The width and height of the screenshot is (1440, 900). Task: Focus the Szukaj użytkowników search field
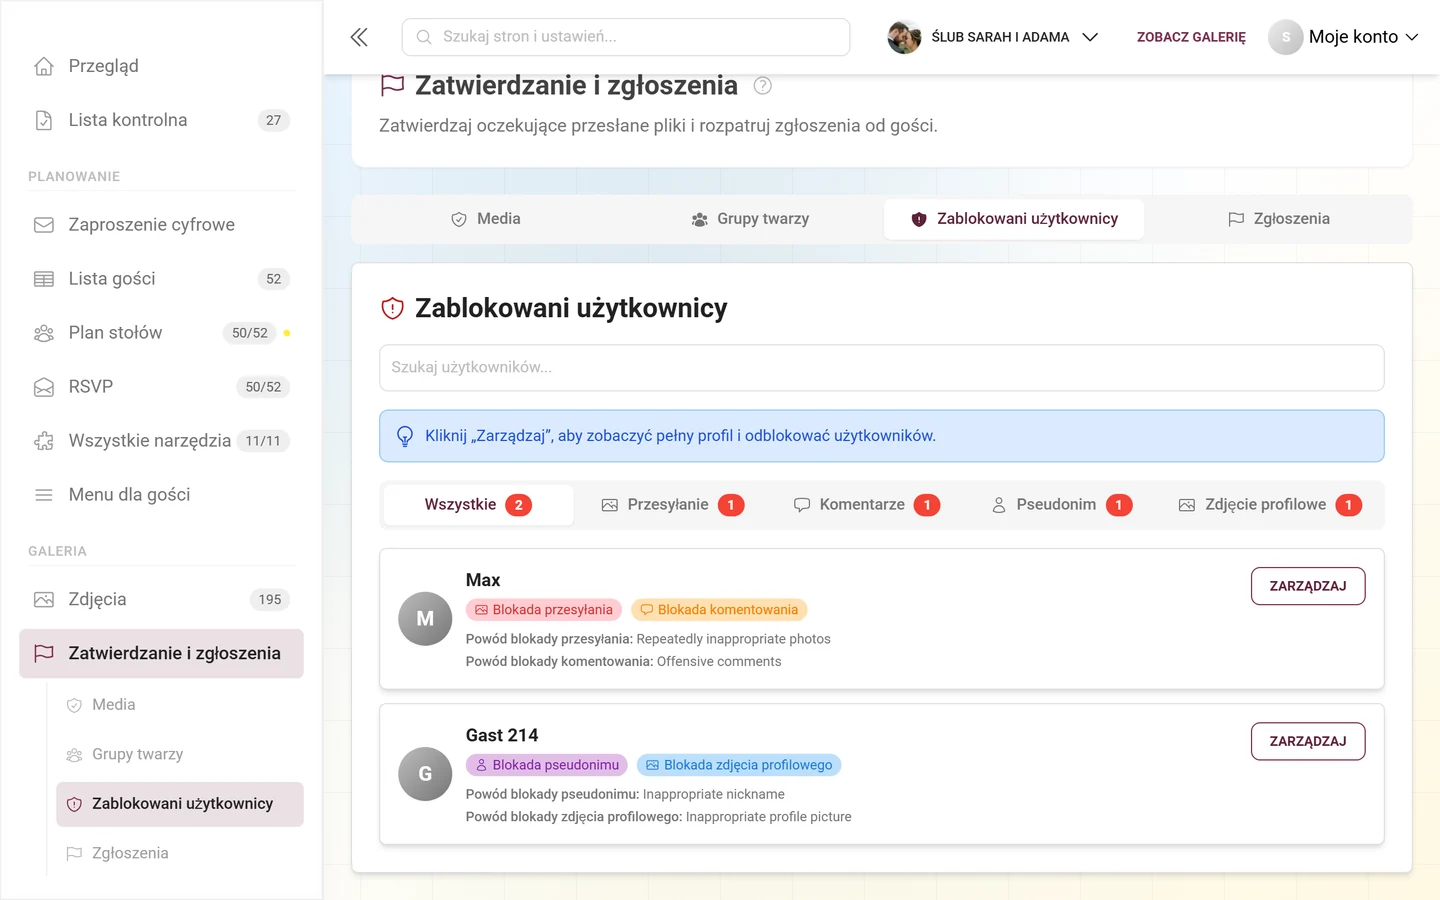coord(882,368)
